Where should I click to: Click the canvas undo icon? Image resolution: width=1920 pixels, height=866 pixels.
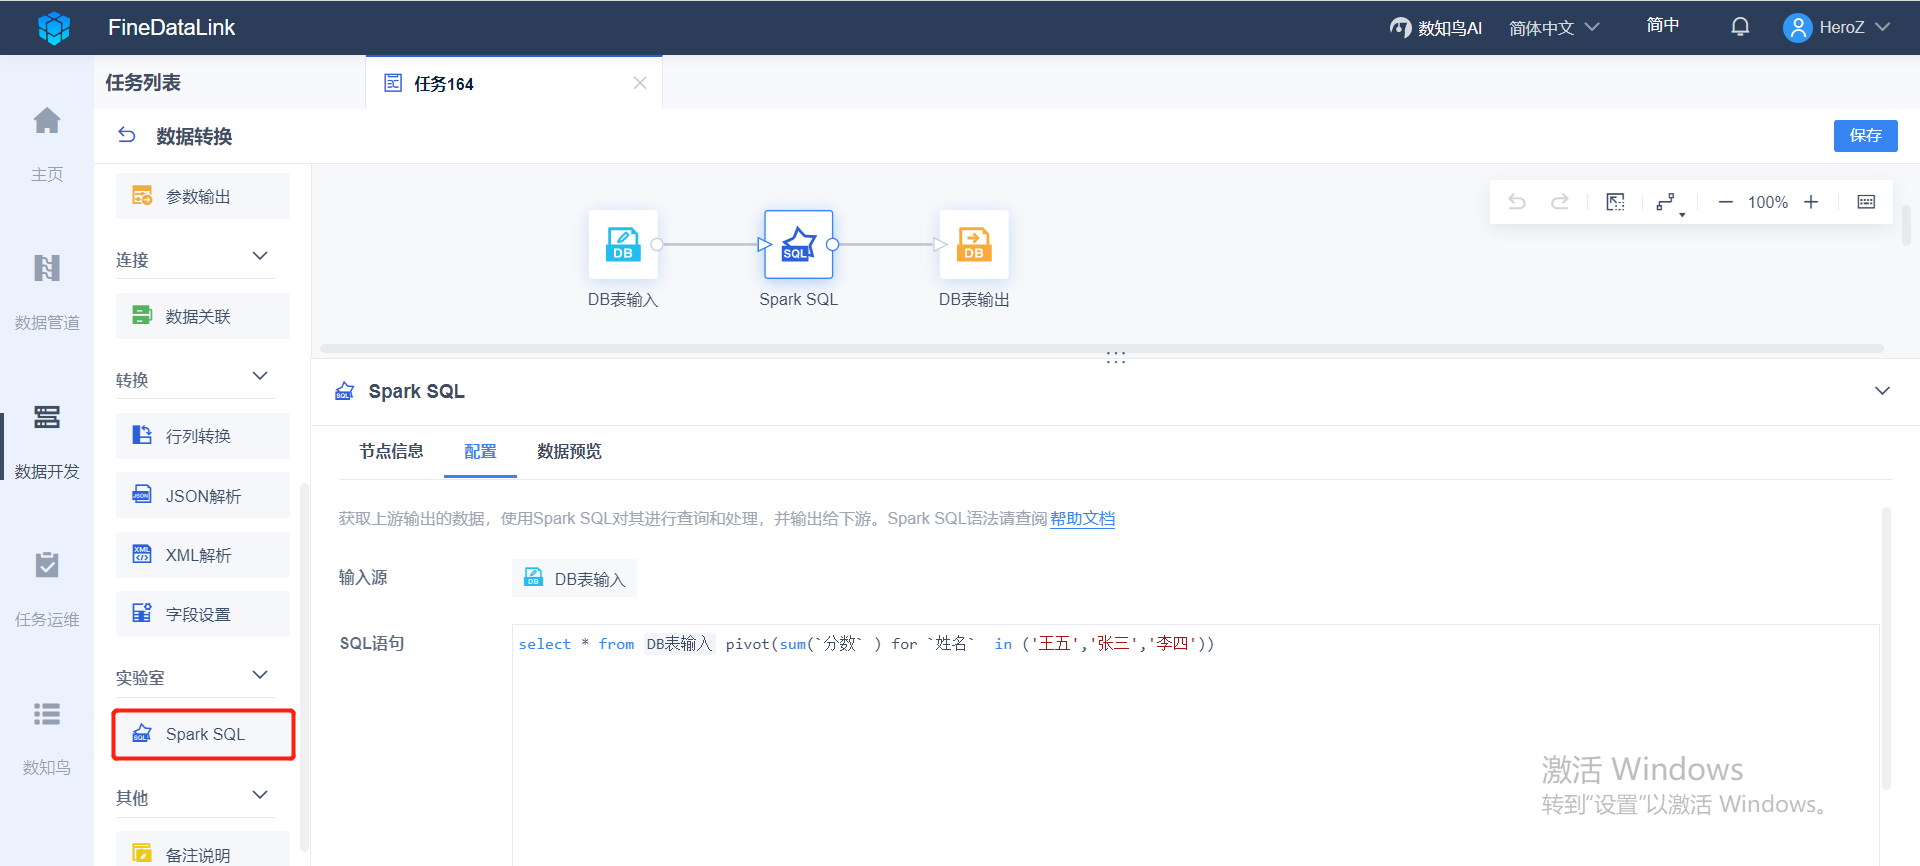tap(1517, 202)
